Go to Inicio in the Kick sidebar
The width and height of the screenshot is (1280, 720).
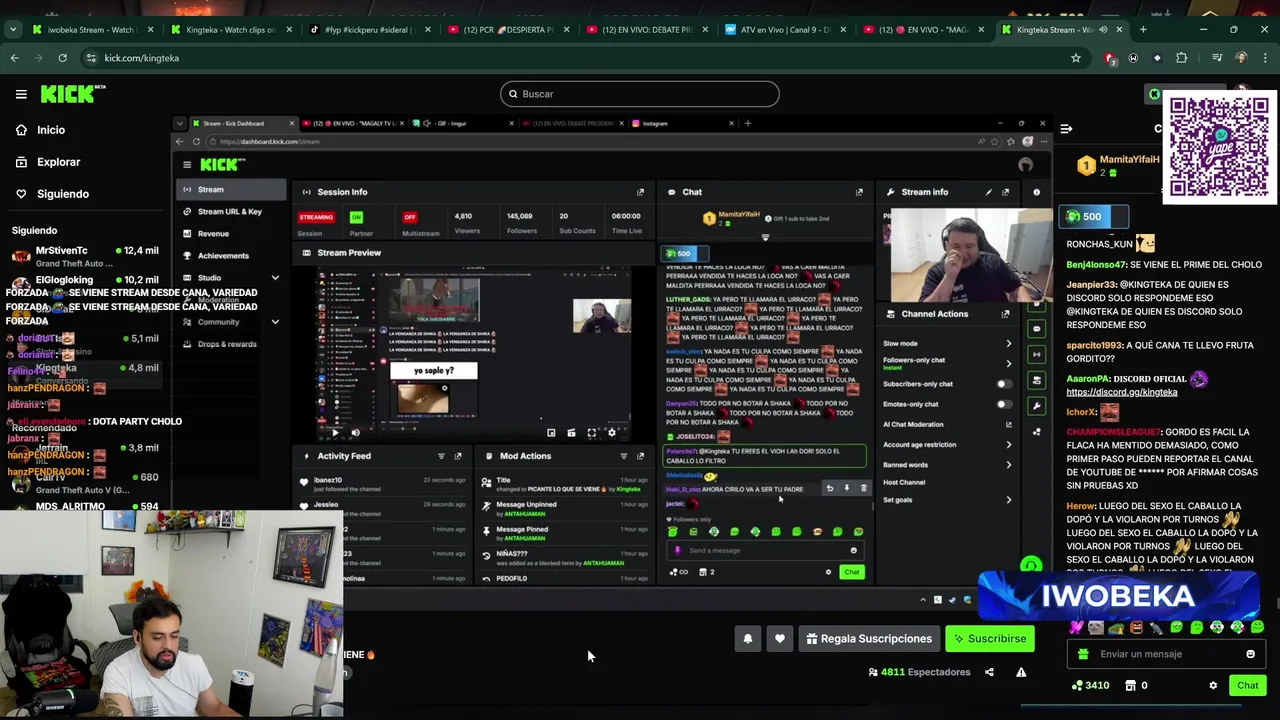click(41, 130)
